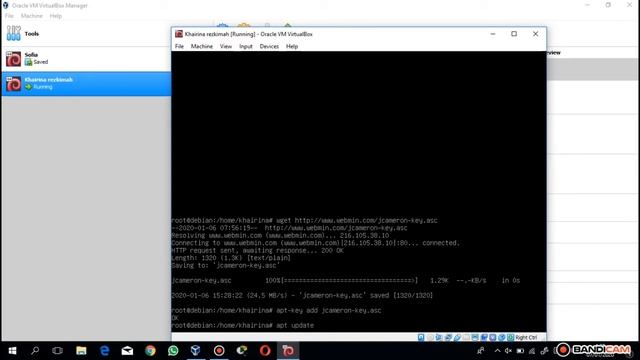Open WhatsApp from the taskbar
Image resolution: width=640 pixels, height=360 pixels.
click(173, 351)
